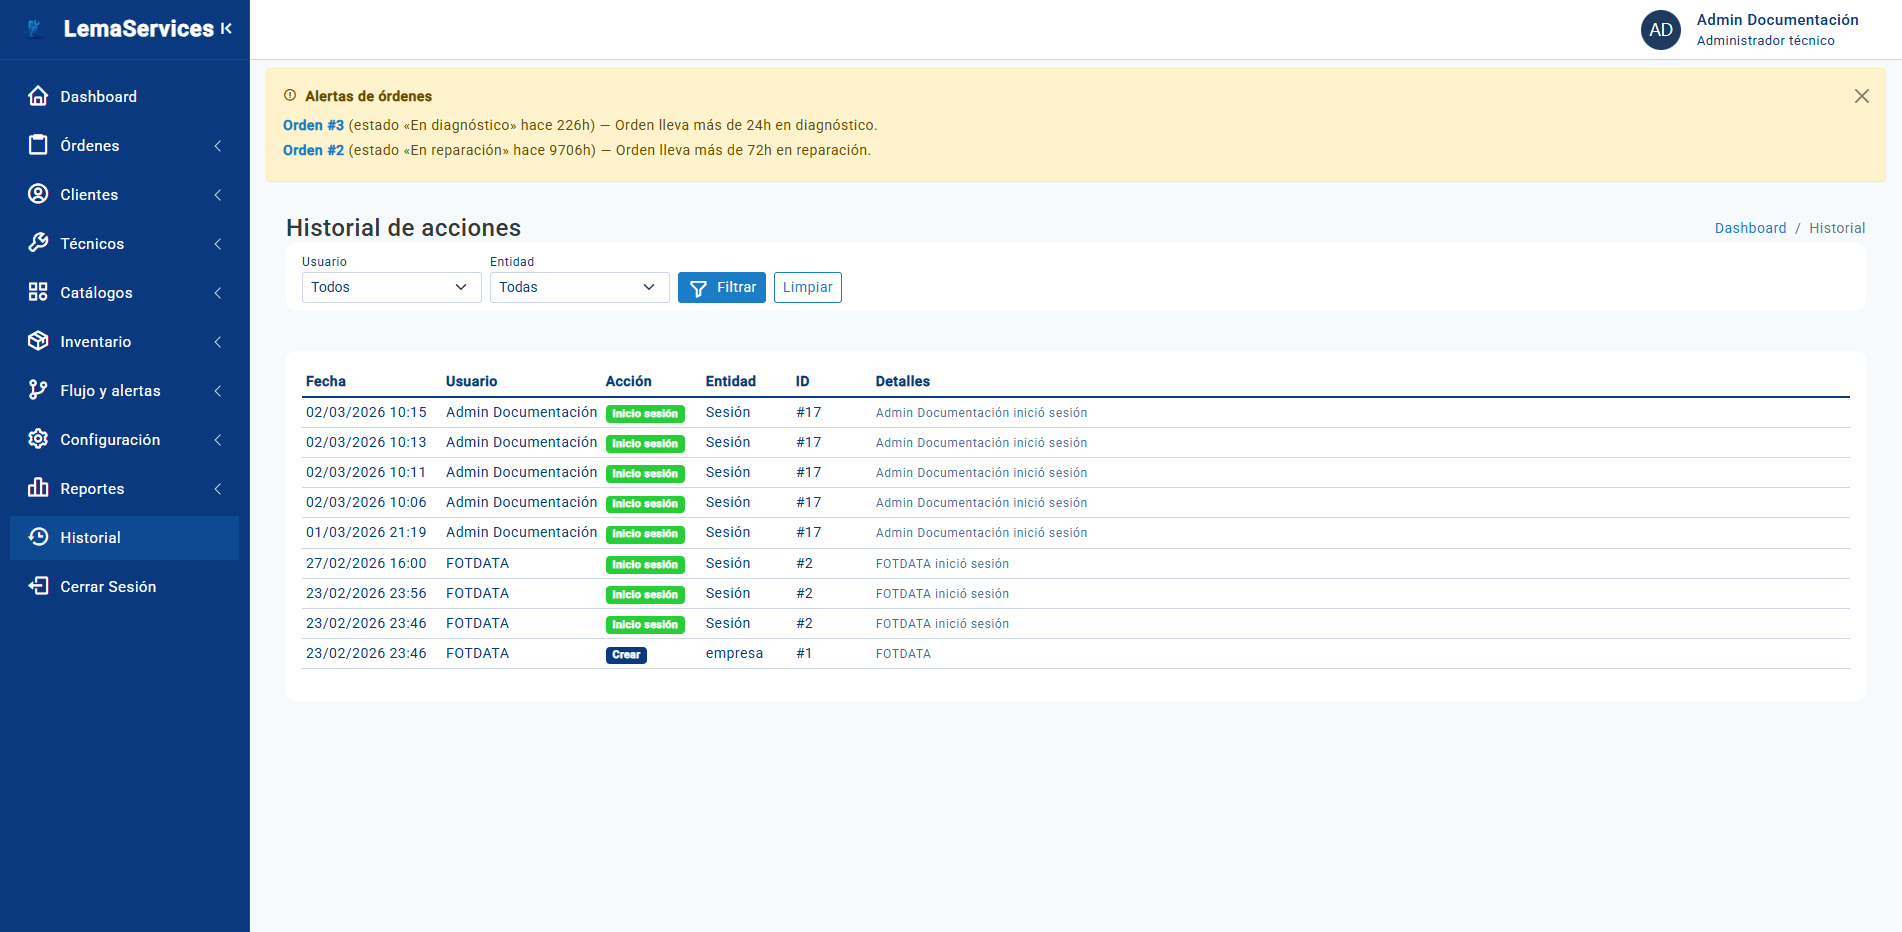This screenshot has height=932, width=1902.
Task: Click the Inventario box icon
Action: point(38,341)
